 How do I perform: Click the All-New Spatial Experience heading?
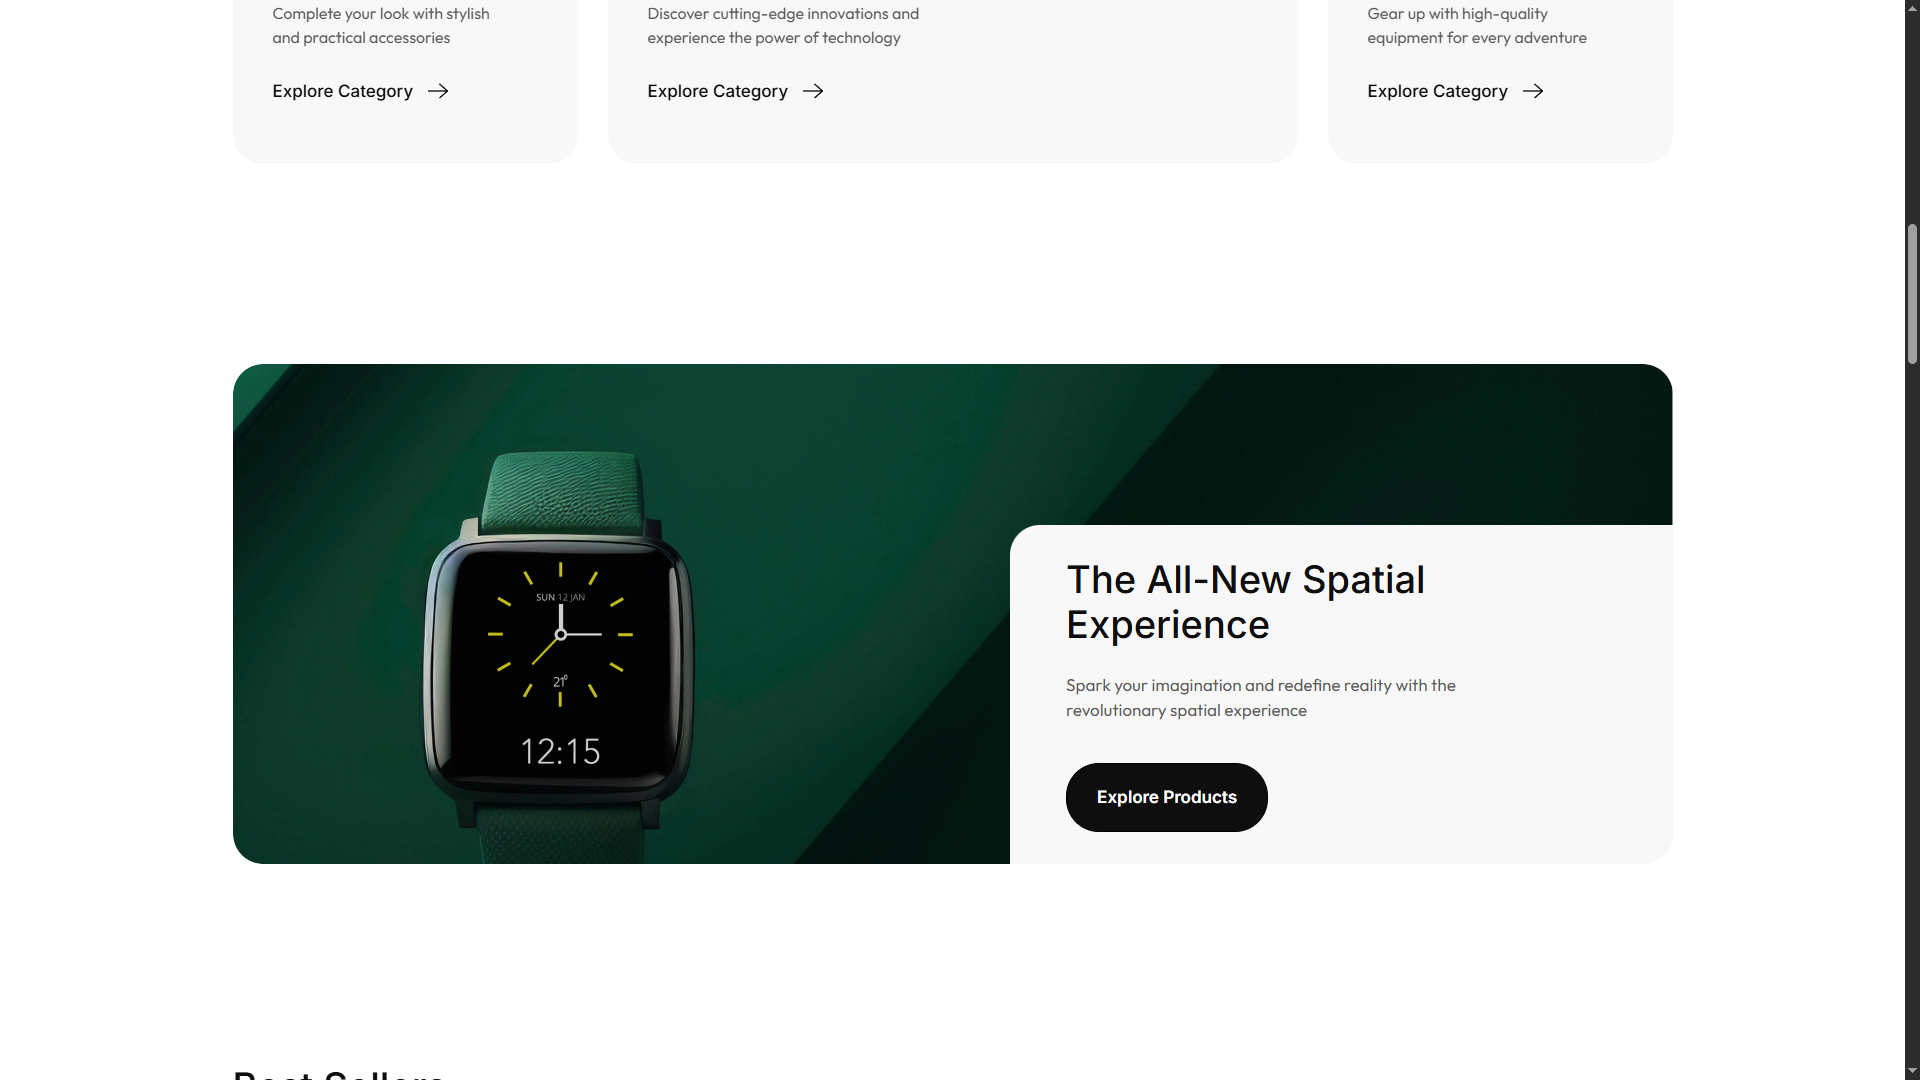tap(1245, 602)
